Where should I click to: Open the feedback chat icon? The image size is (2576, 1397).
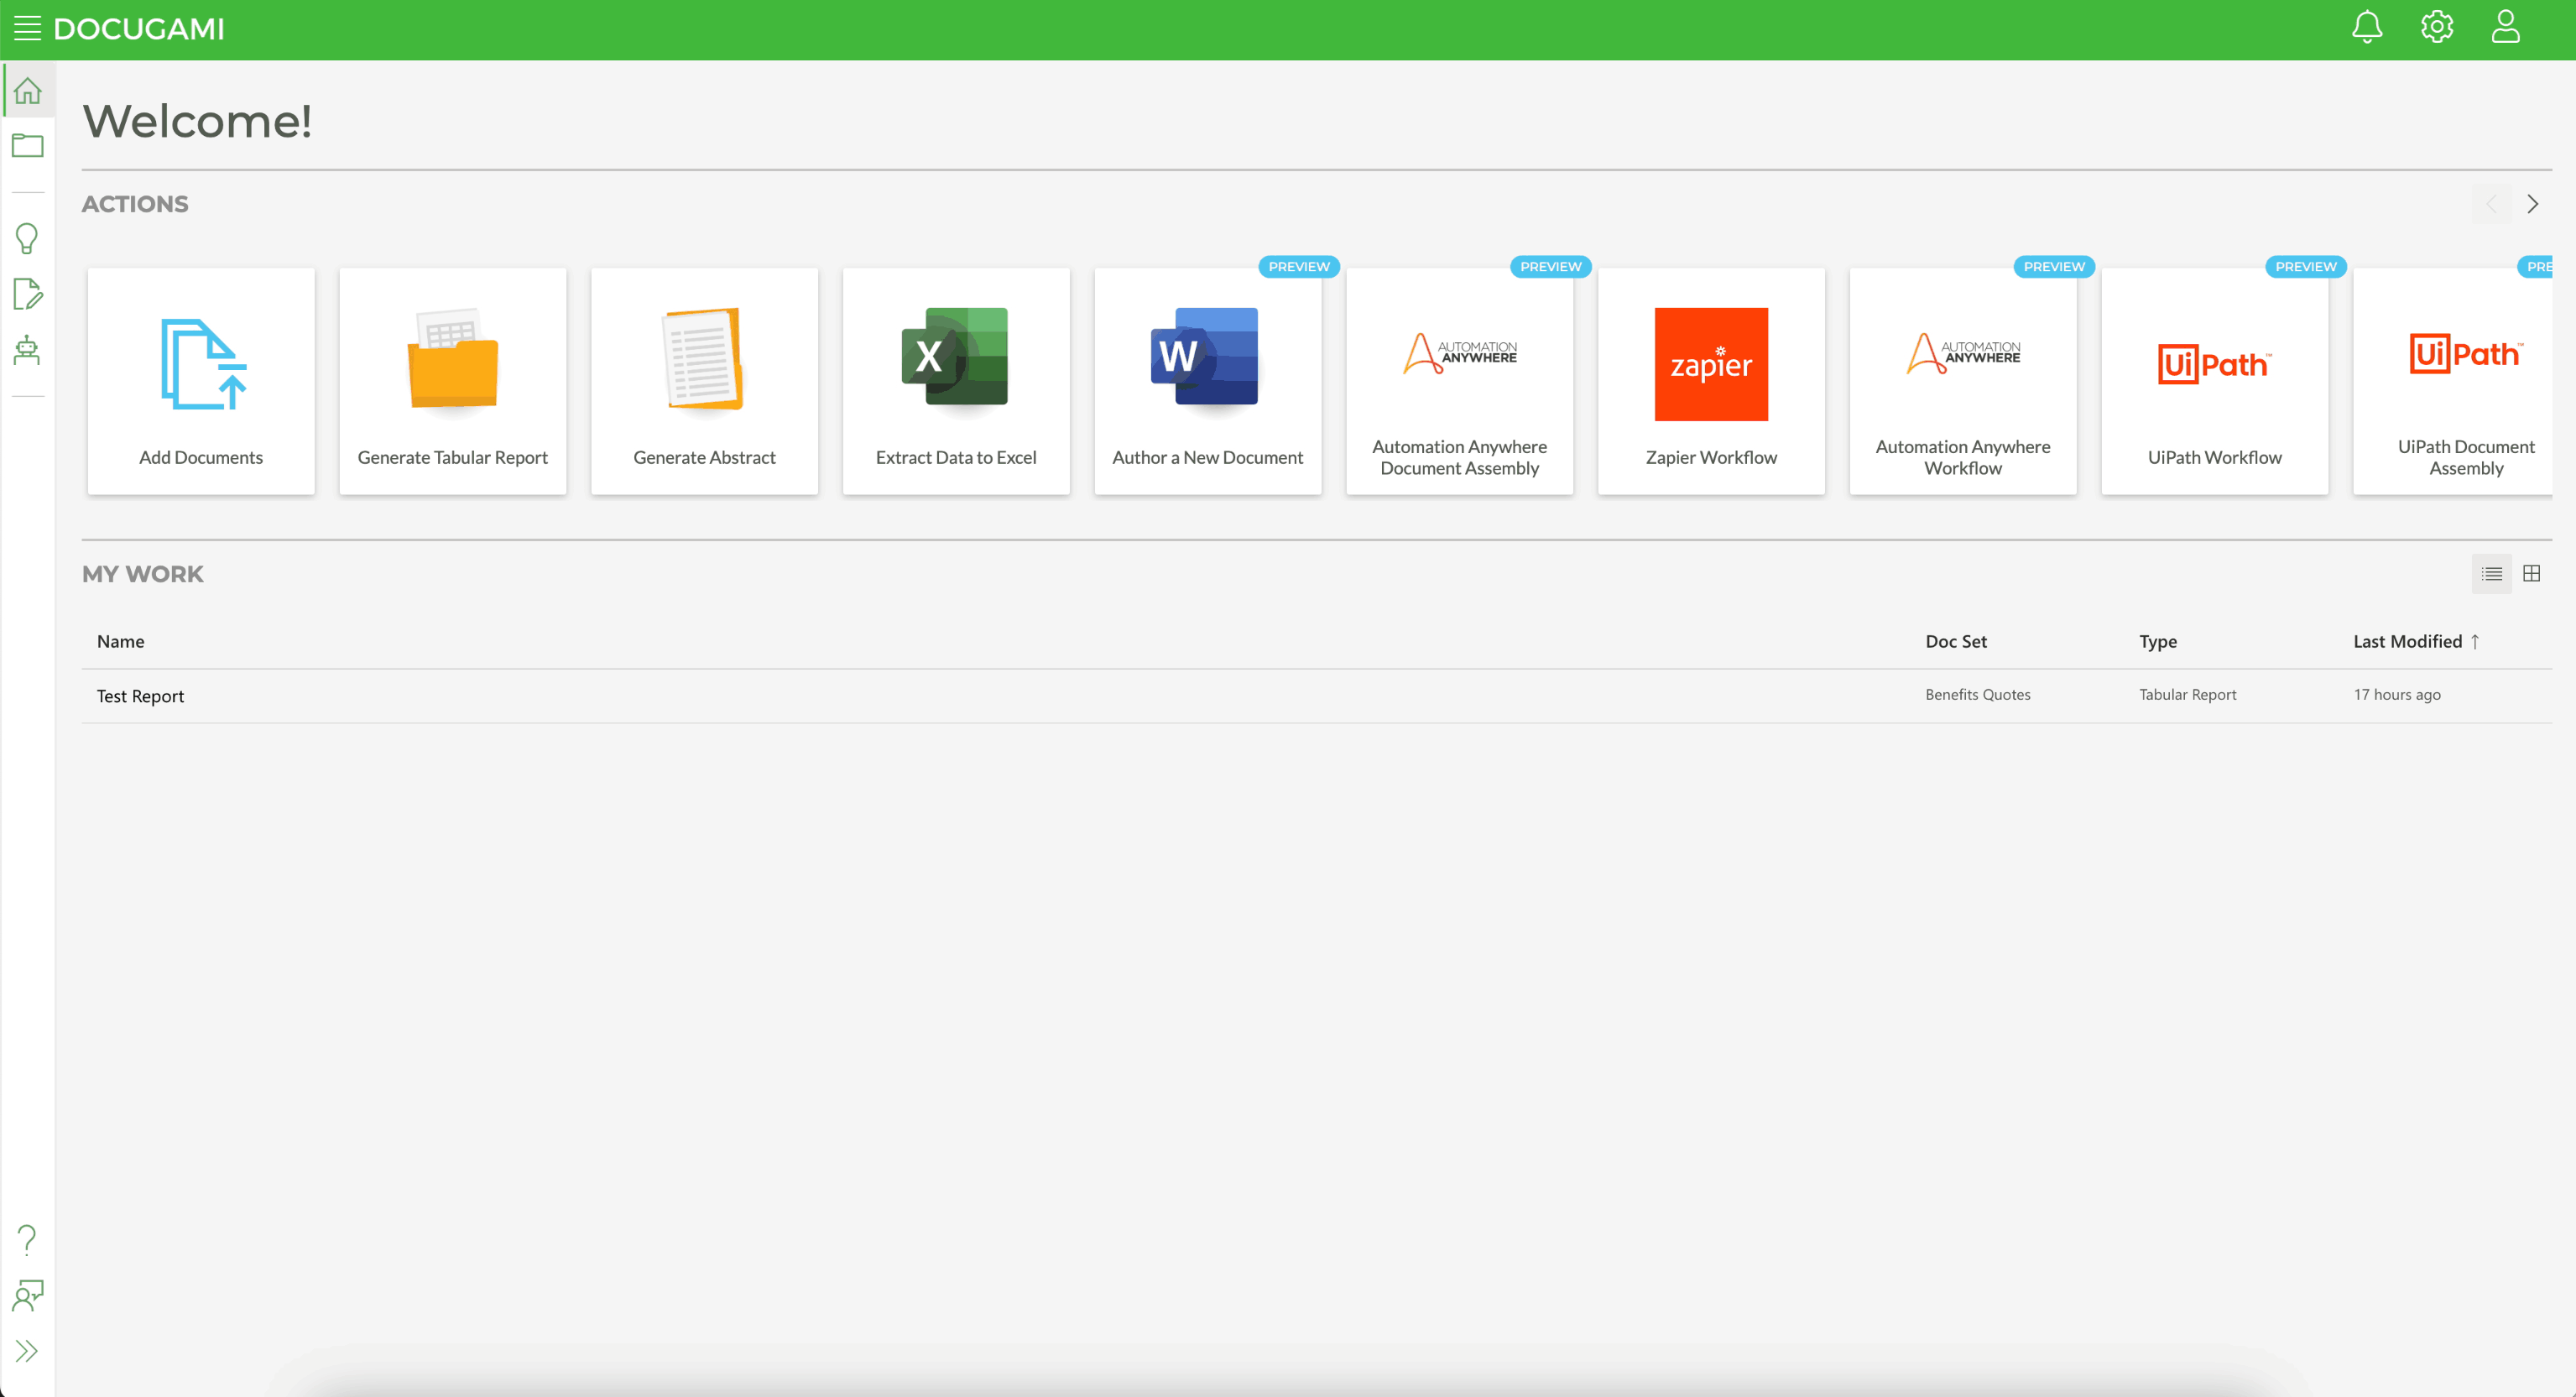[27, 1295]
